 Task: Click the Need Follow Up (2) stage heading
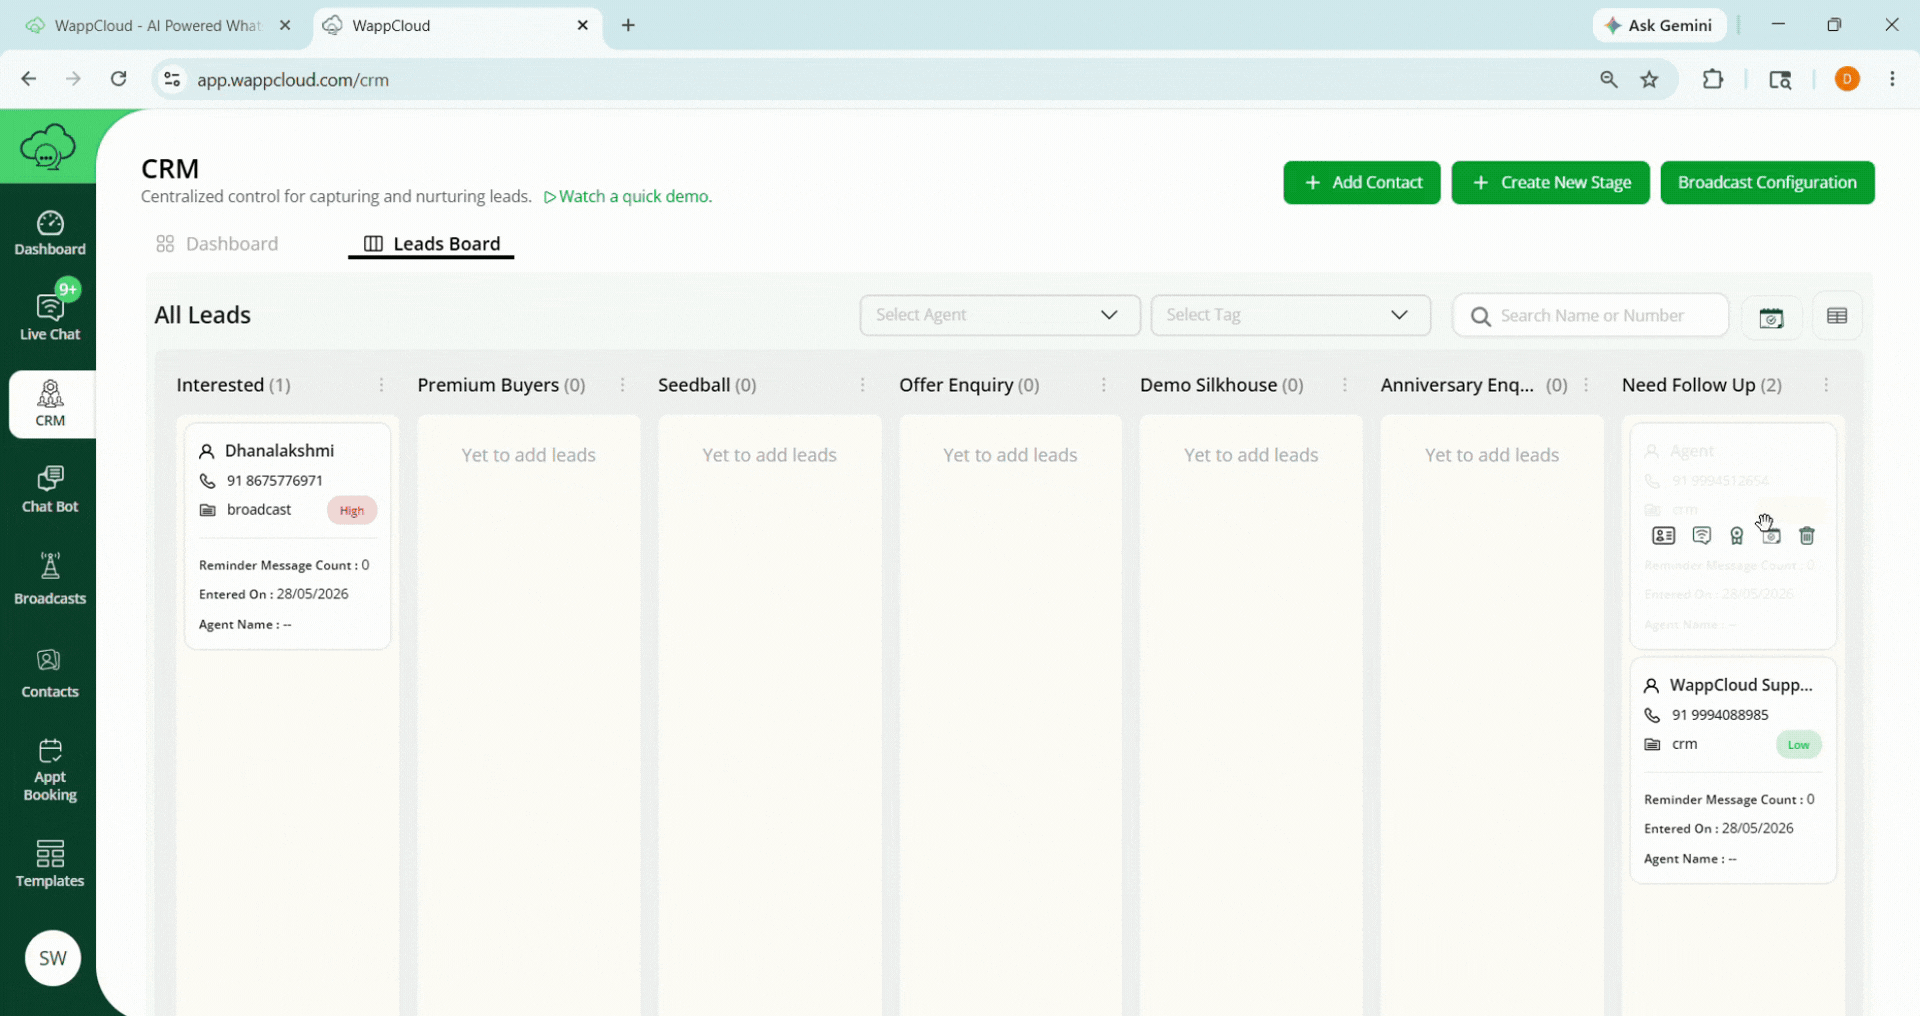coord(1701,385)
